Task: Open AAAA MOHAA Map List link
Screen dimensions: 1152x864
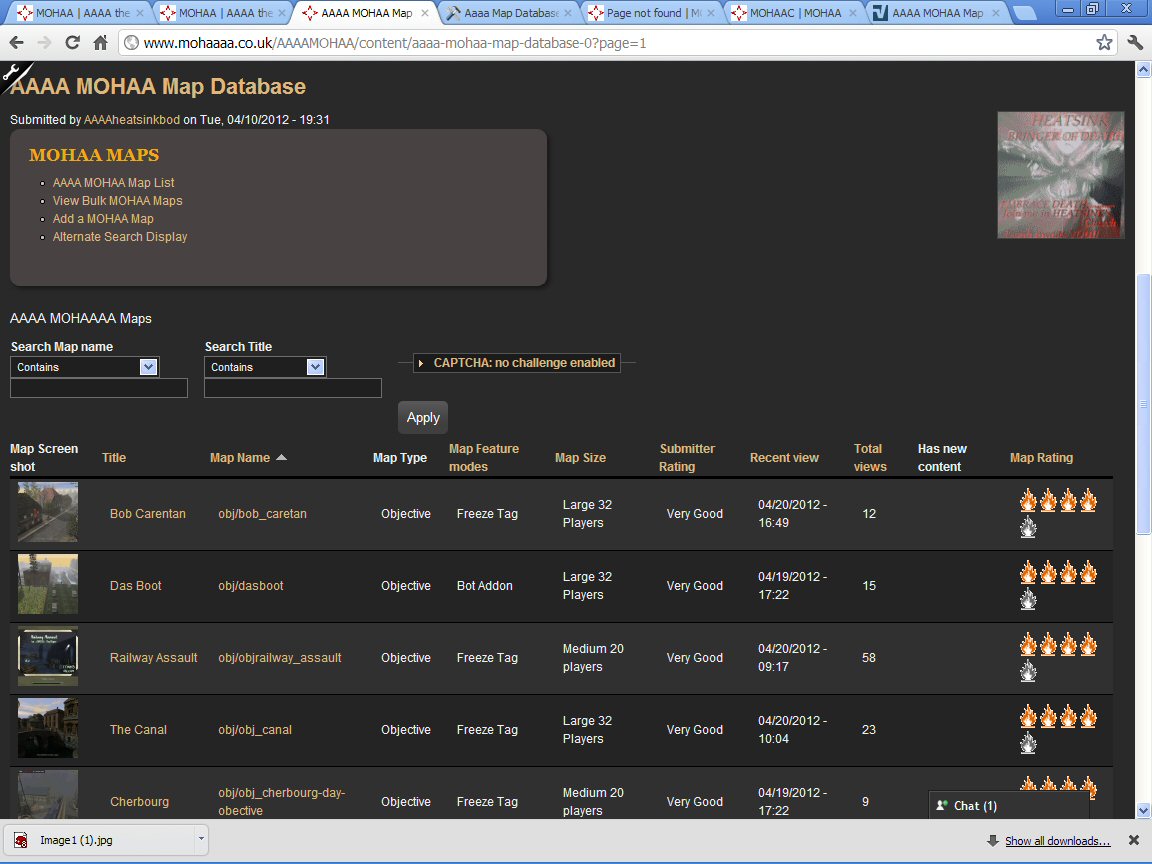Action: 113,182
